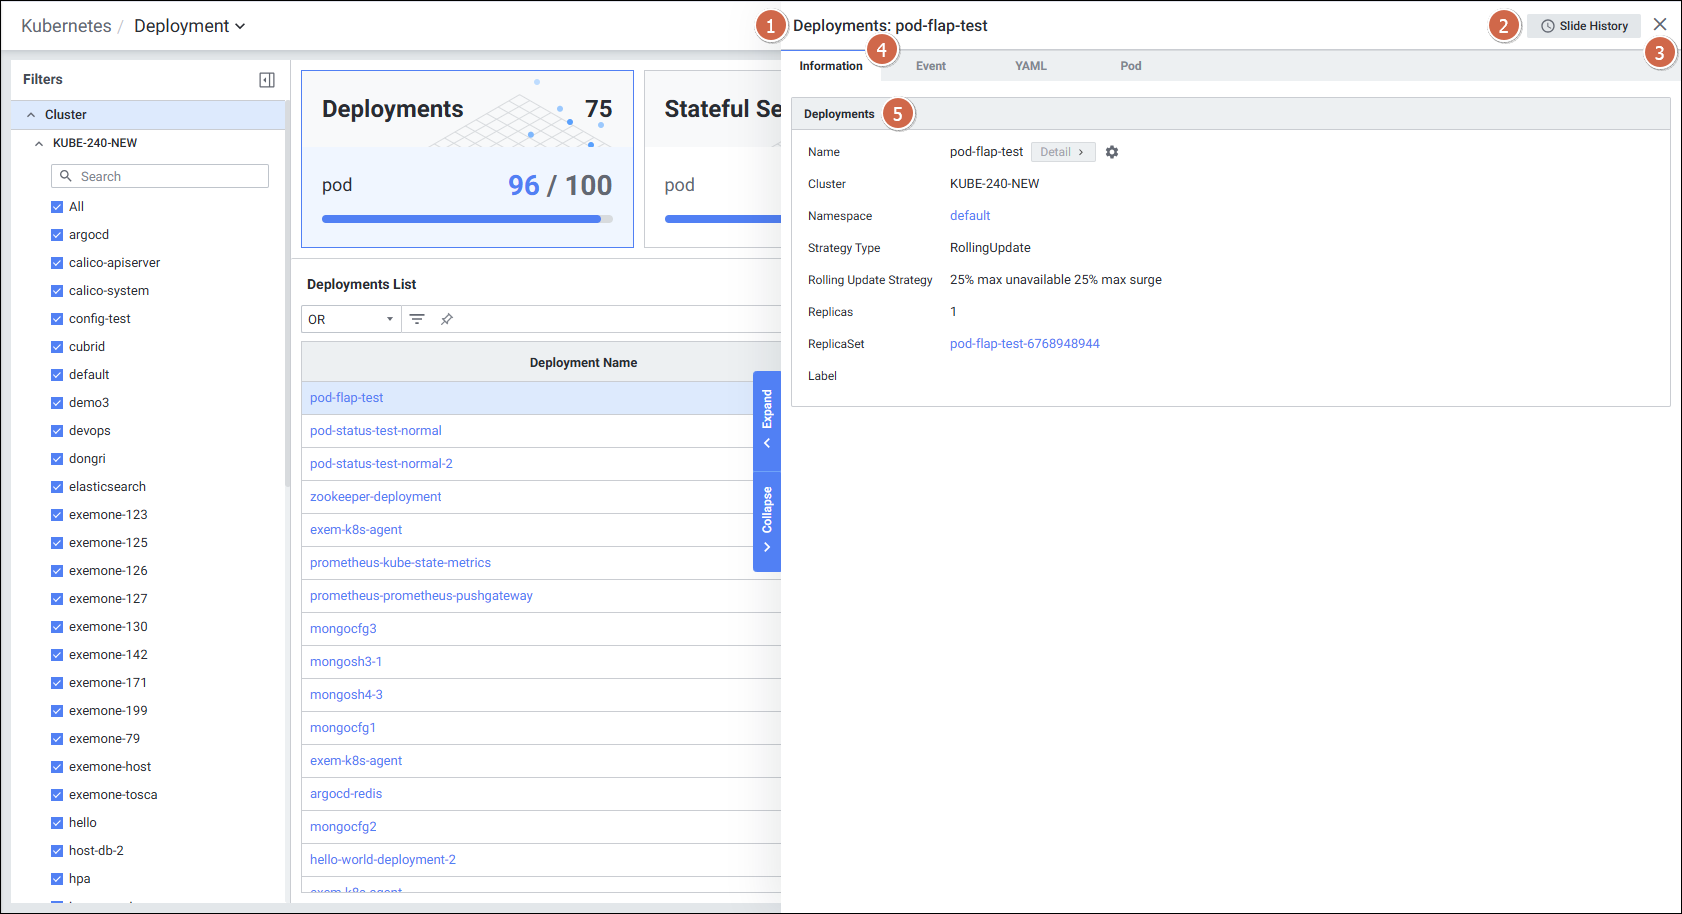This screenshot has width=1682, height=914.
Task: Switch to the Event tab
Action: tap(930, 66)
